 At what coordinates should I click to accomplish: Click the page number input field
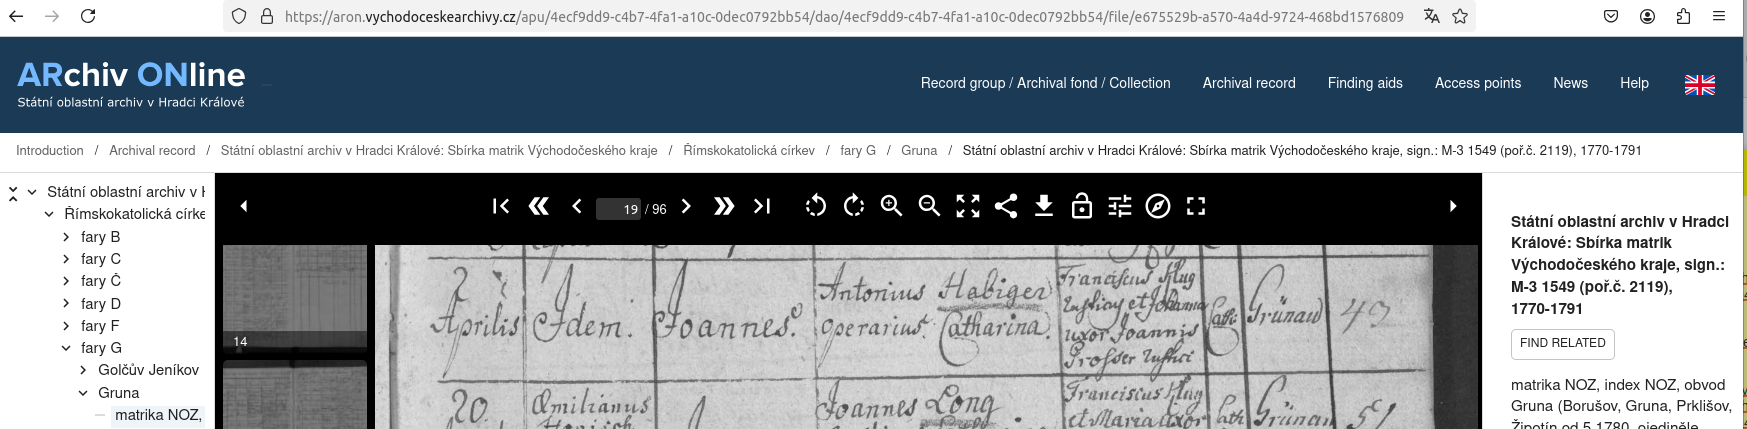click(x=618, y=208)
